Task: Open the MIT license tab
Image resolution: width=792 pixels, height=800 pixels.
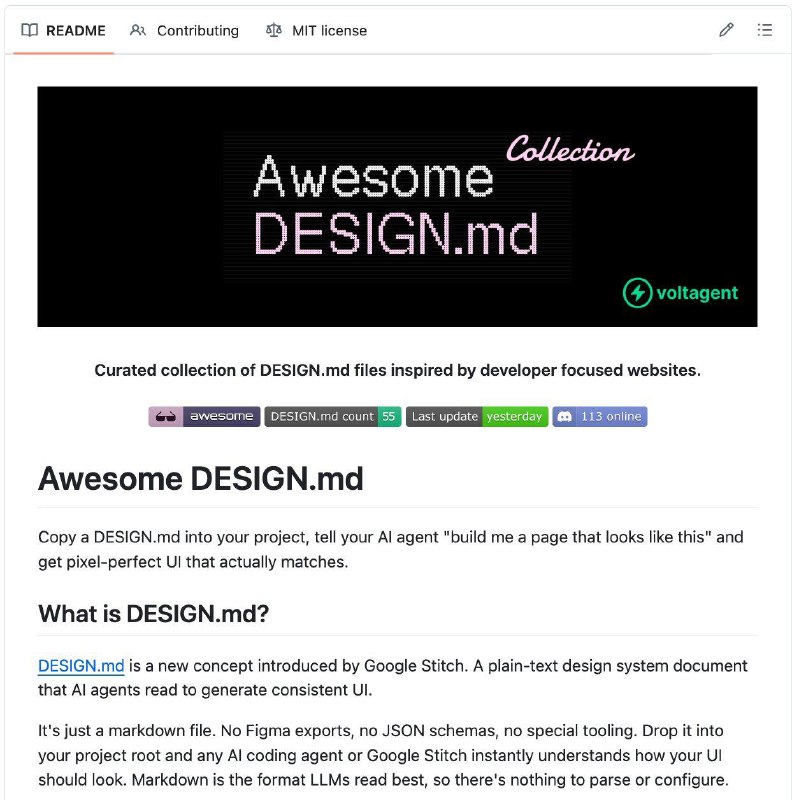Action: (x=329, y=30)
